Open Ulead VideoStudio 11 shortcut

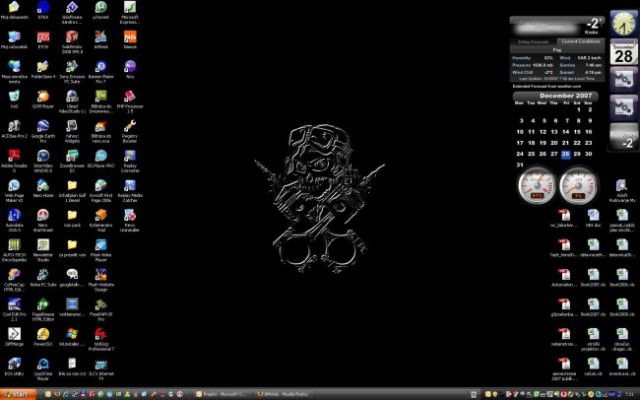click(x=72, y=101)
